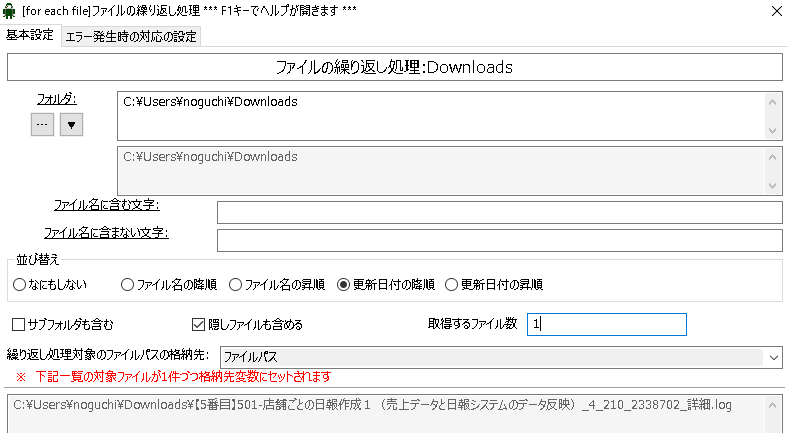Uncheck the 隠しファイルも含める checkbox
Image resolution: width=788 pixels, height=433 pixels.
198,324
